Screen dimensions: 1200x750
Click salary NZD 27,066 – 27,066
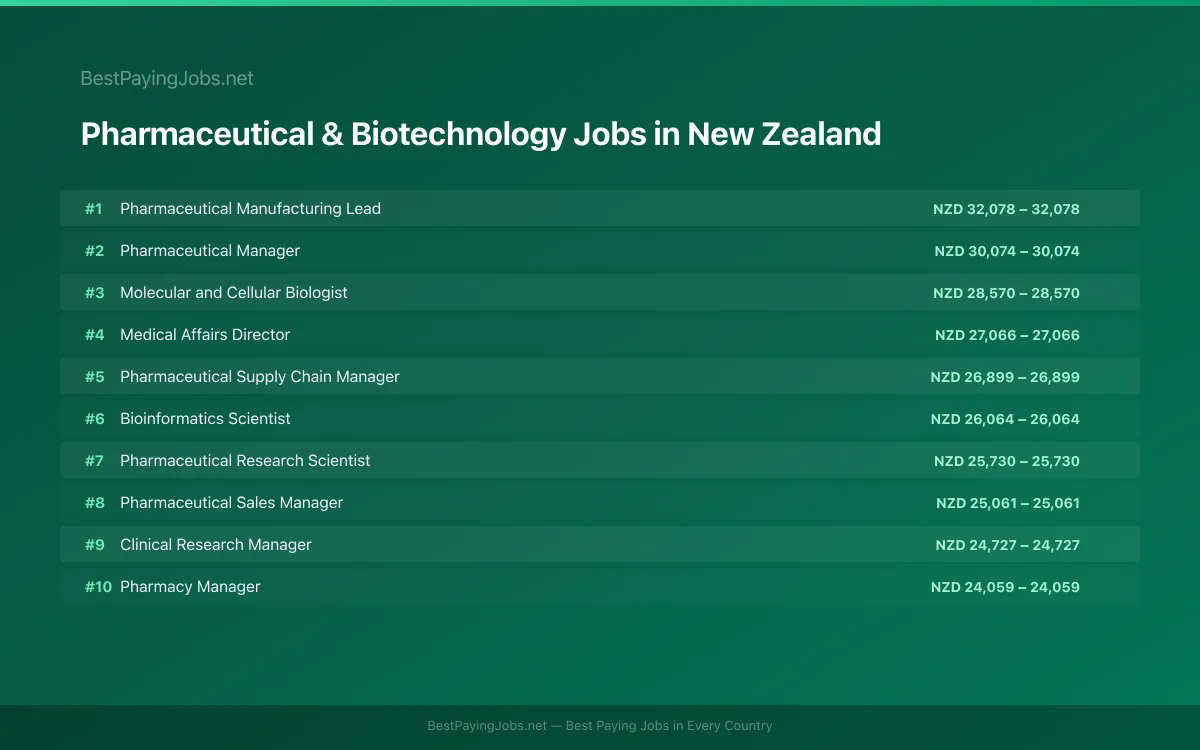click(x=1007, y=335)
